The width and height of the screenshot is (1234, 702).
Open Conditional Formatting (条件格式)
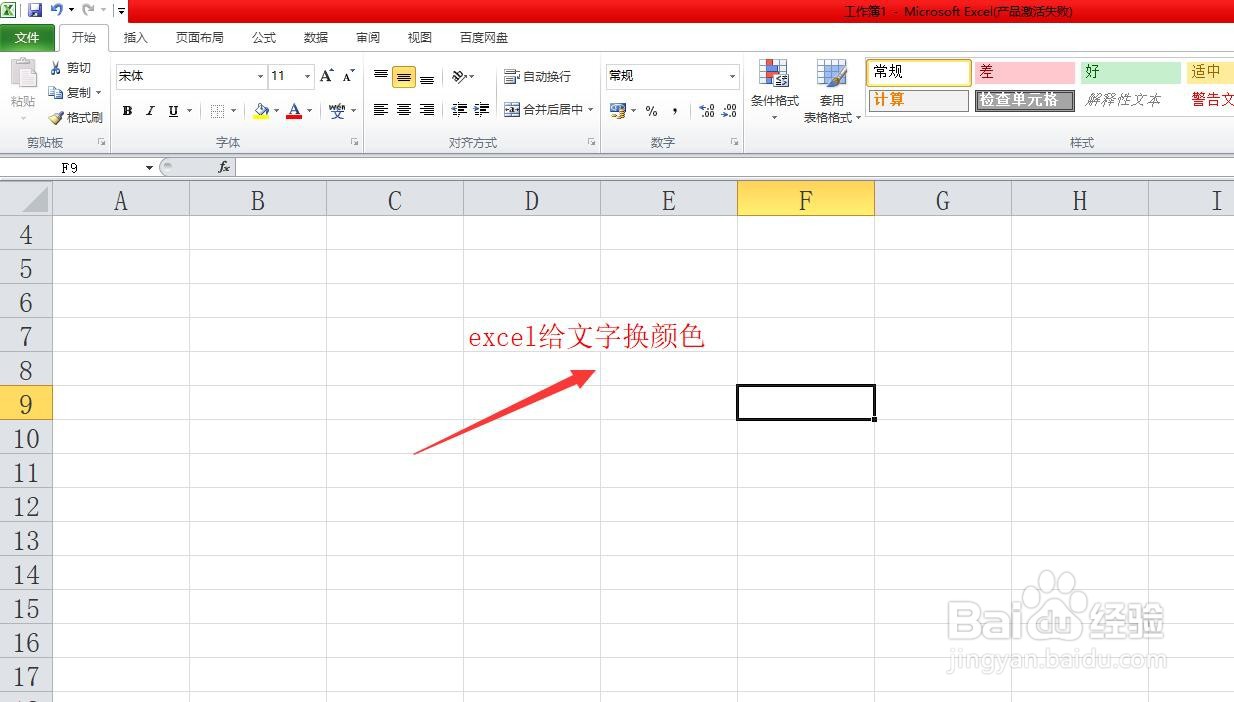774,91
